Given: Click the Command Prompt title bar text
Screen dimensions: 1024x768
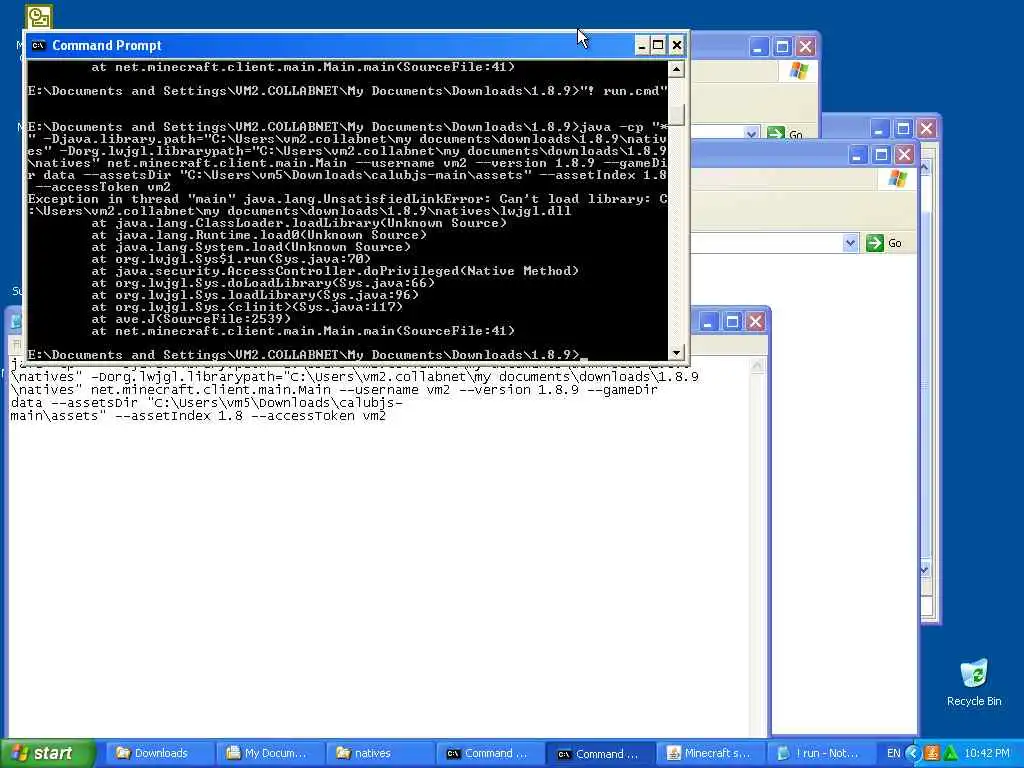Looking at the screenshot, I should [106, 45].
